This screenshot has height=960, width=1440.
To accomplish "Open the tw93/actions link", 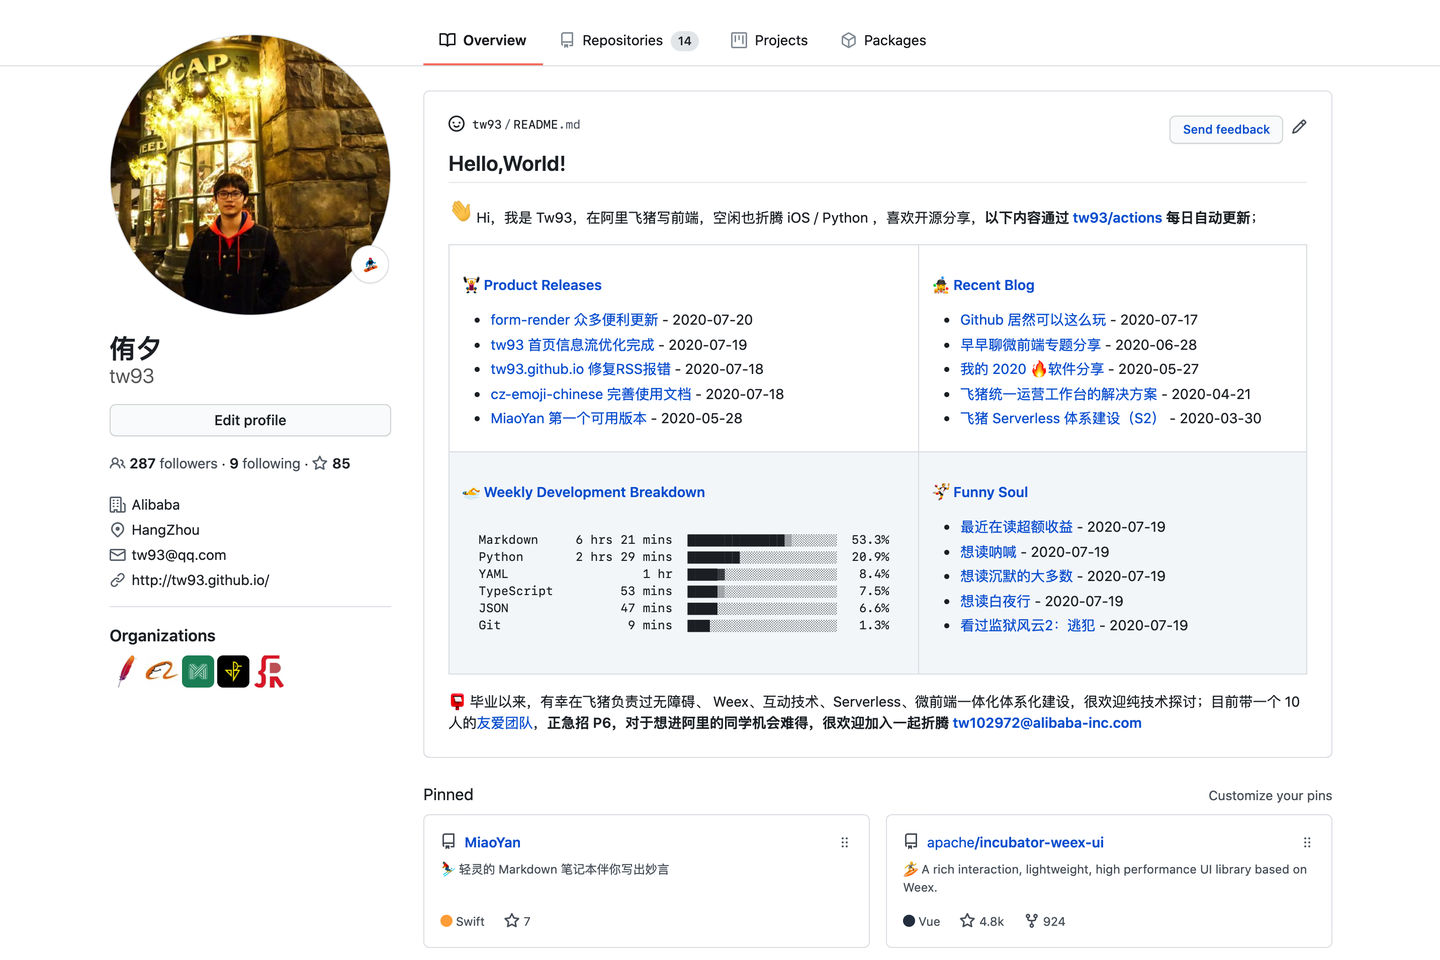I will [x=1117, y=217].
